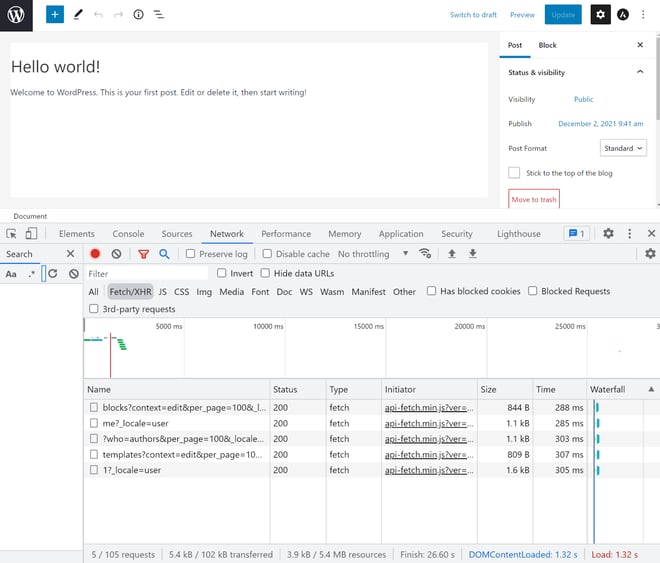Import HAR file upload arrow
The image size is (660, 563).
pyautogui.click(x=452, y=253)
